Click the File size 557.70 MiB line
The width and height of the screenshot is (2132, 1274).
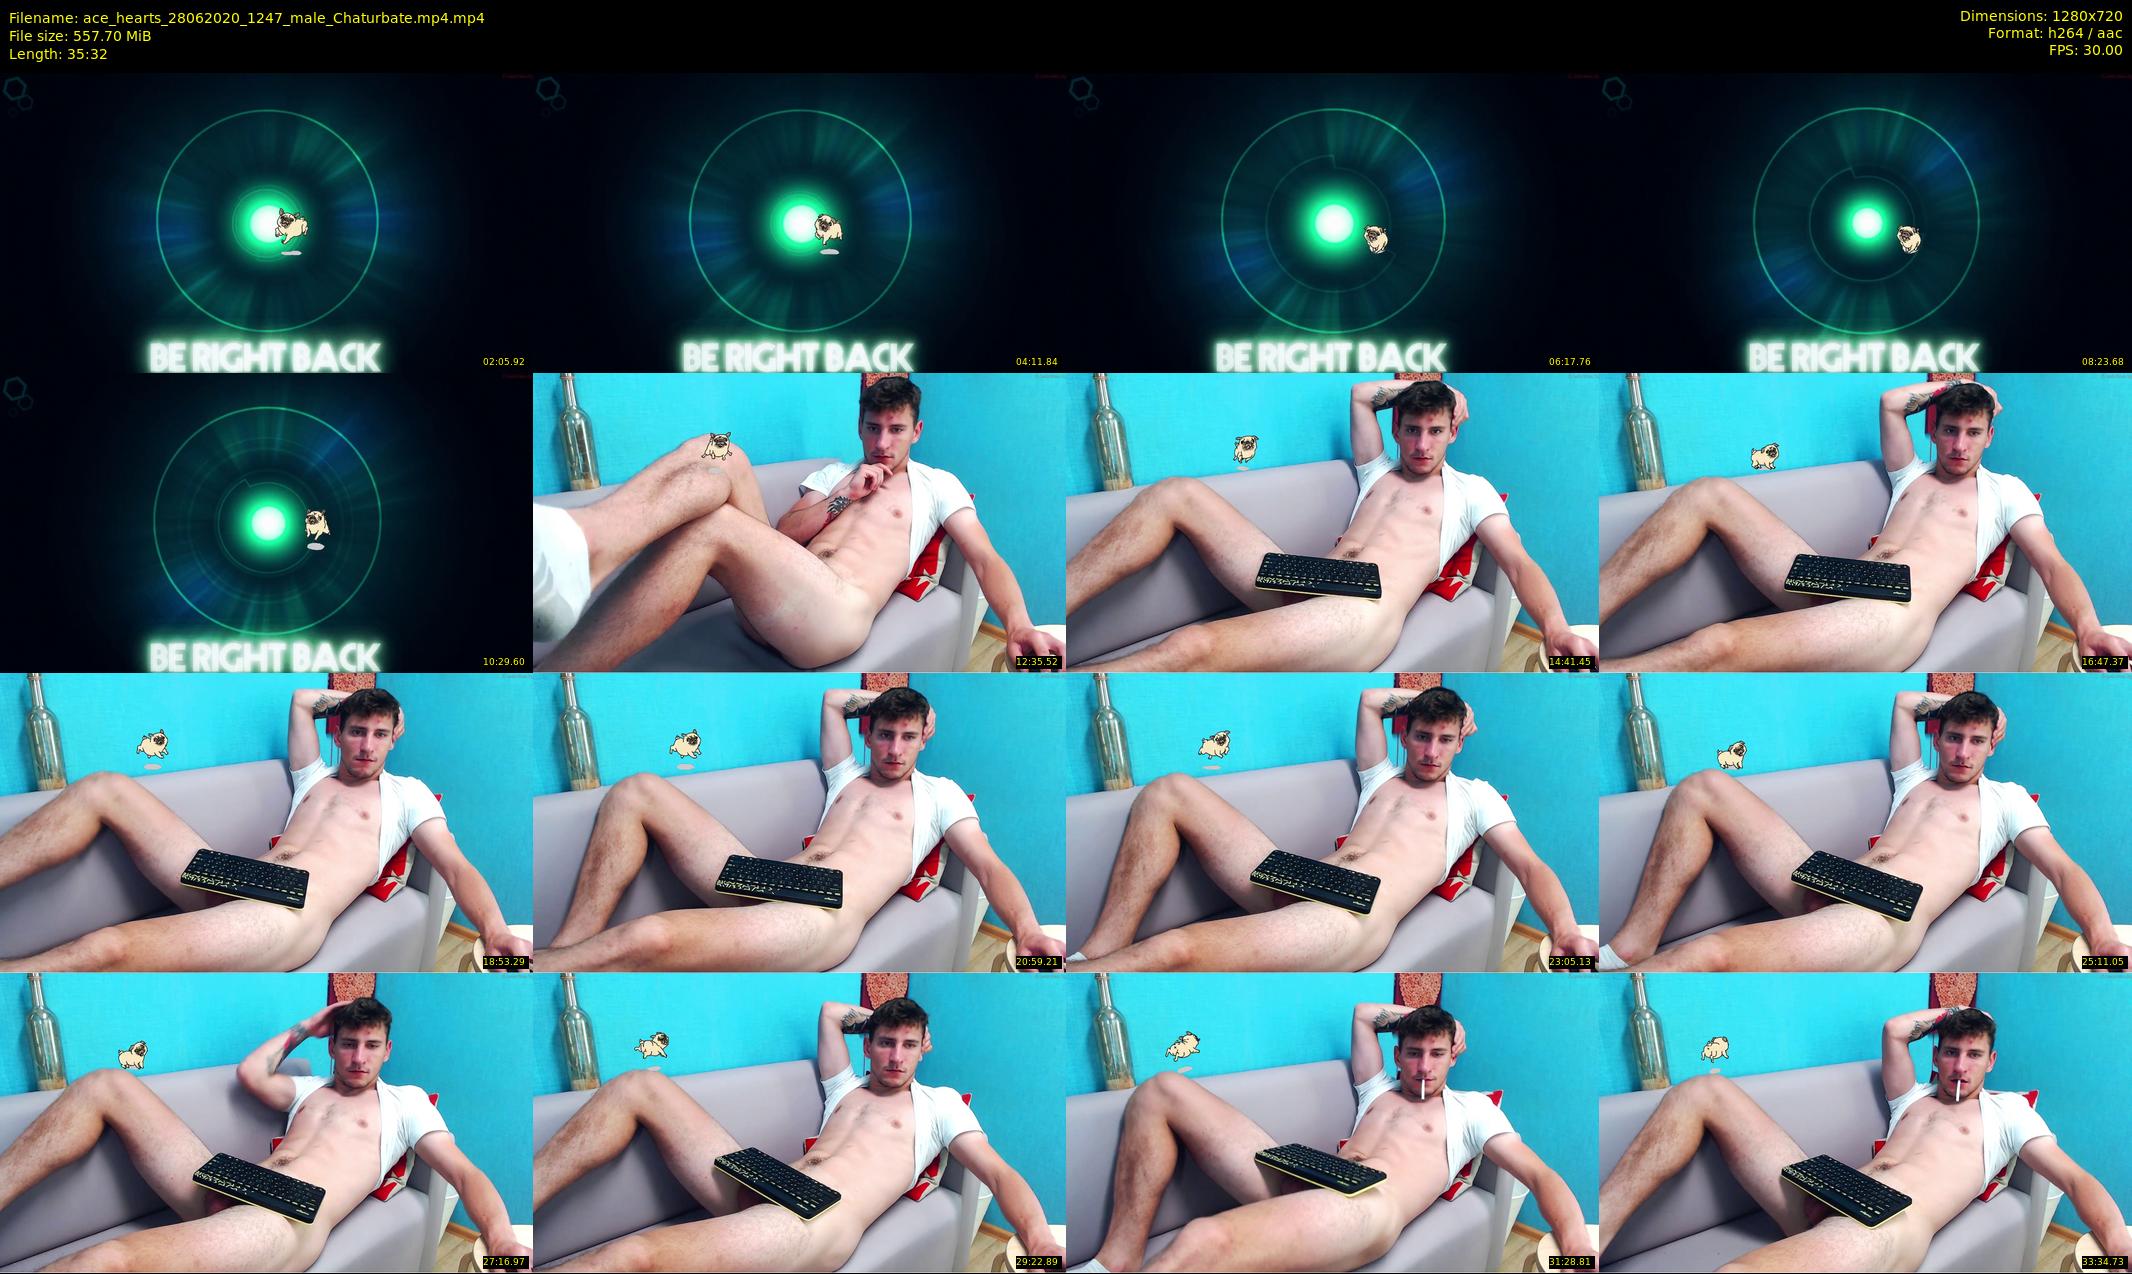click(x=80, y=36)
